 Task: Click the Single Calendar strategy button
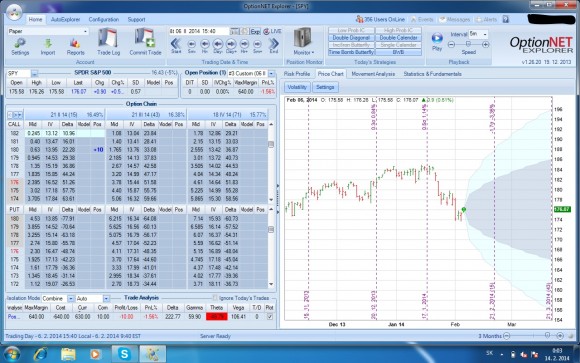pyautogui.click(x=398, y=45)
